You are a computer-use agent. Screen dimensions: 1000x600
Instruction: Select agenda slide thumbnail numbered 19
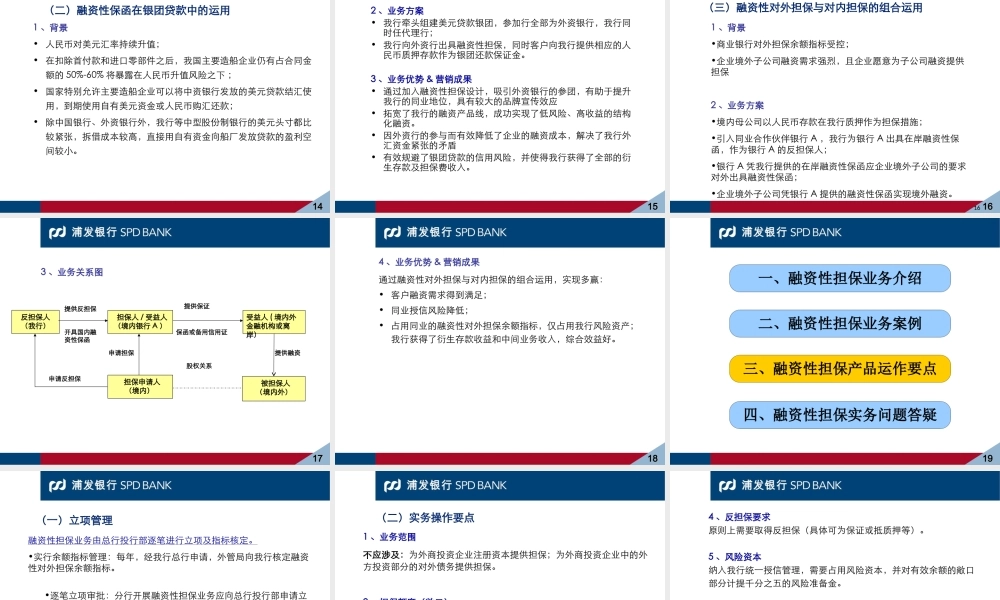click(x=835, y=341)
